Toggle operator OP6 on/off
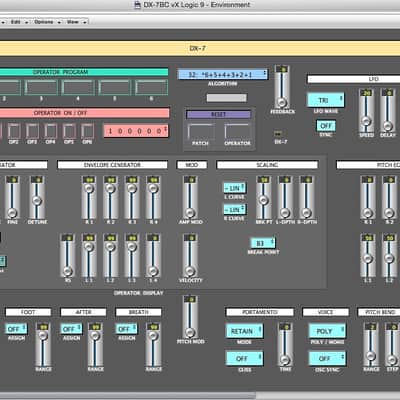The width and height of the screenshot is (400, 400). (87, 131)
